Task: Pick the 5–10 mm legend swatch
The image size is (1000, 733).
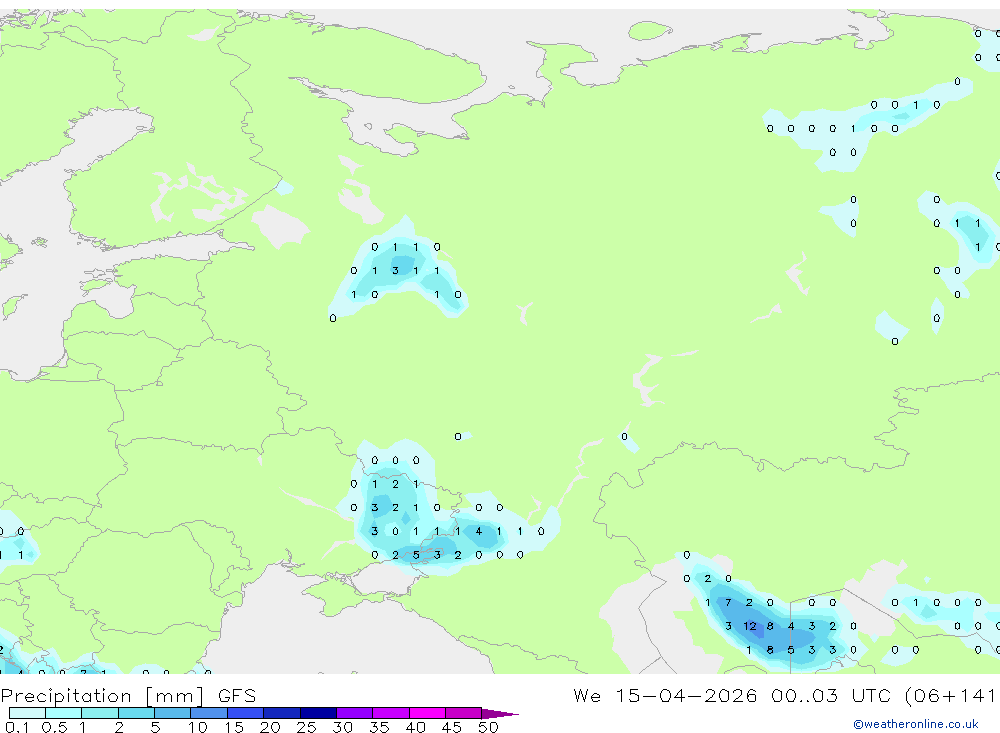Action: (173, 713)
